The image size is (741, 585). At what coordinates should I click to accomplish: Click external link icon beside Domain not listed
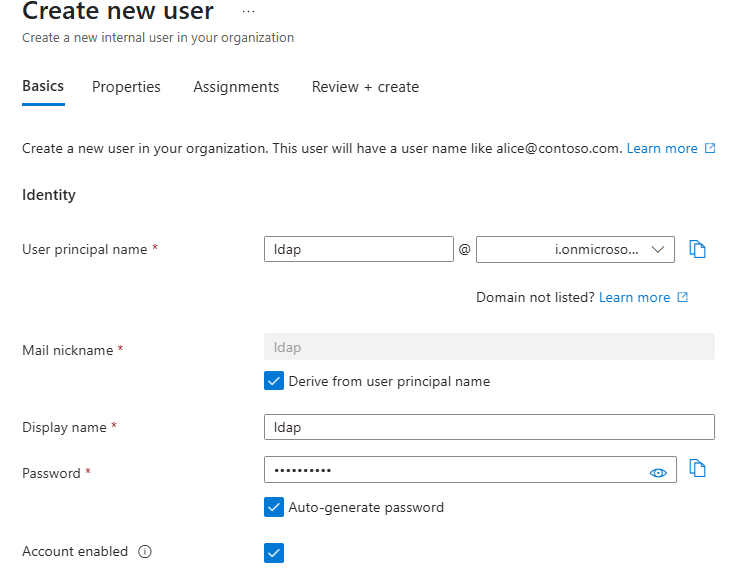(683, 297)
